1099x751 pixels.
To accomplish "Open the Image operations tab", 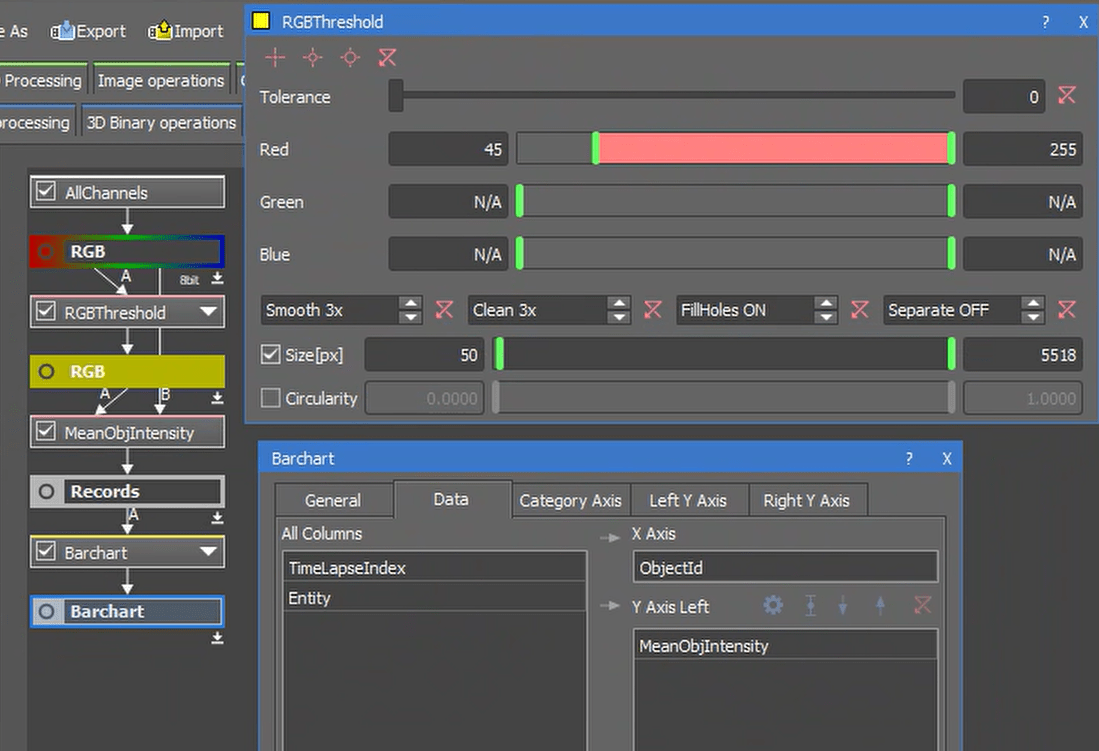I will (x=161, y=79).
